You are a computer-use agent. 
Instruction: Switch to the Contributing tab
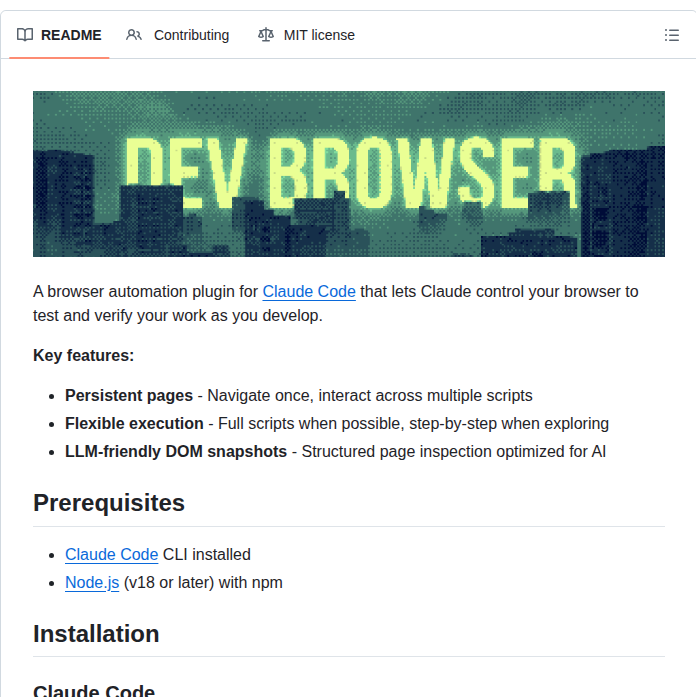(177, 35)
